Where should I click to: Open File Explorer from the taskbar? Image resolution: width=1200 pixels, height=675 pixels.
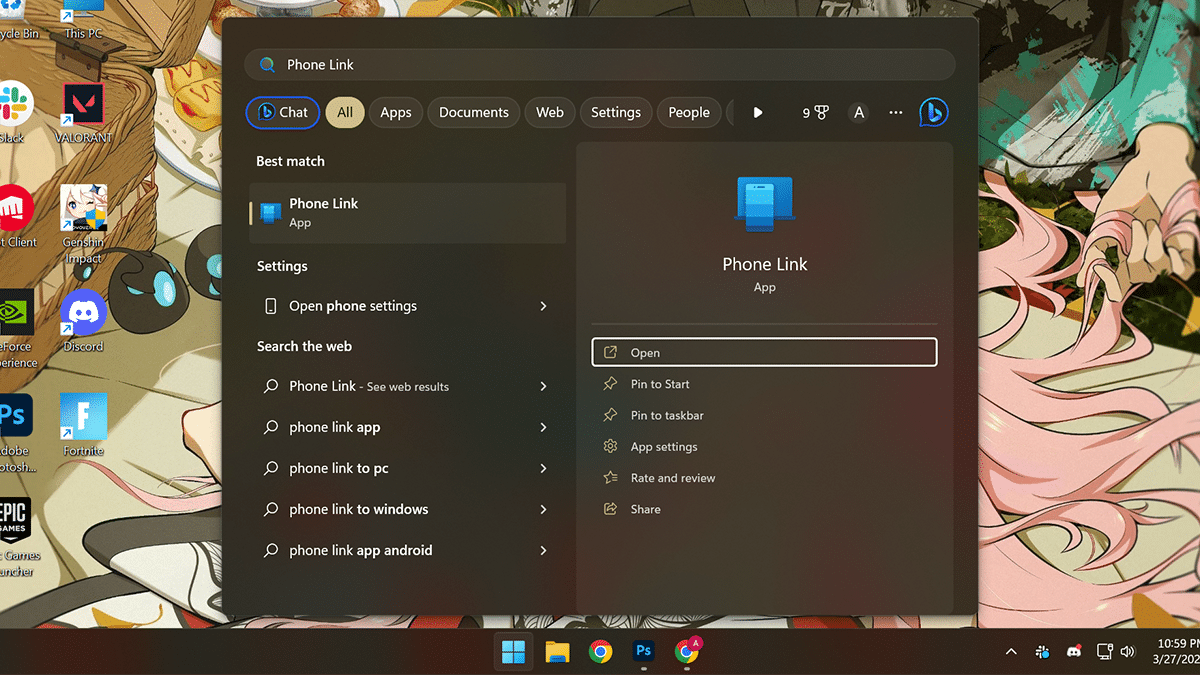pos(557,652)
